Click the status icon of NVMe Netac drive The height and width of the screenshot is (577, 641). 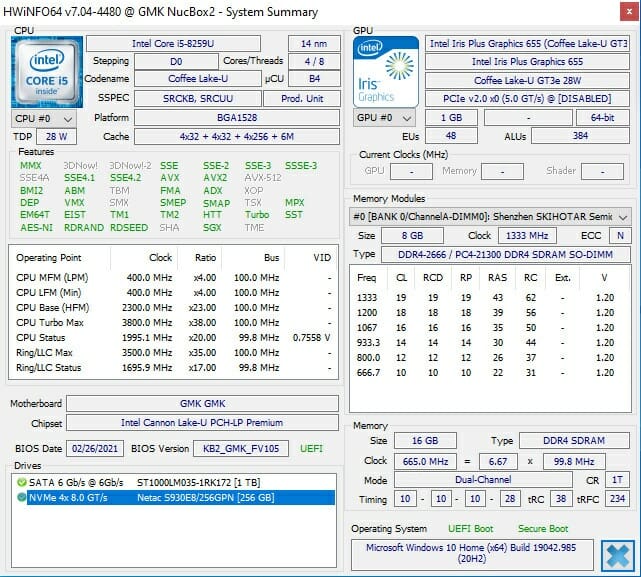22,498
